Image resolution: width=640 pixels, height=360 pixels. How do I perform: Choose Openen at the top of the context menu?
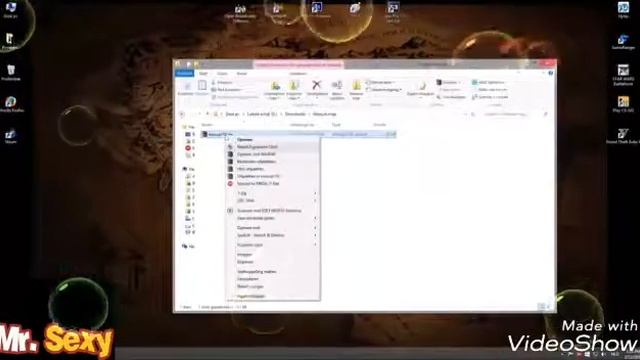pos(273,140)
